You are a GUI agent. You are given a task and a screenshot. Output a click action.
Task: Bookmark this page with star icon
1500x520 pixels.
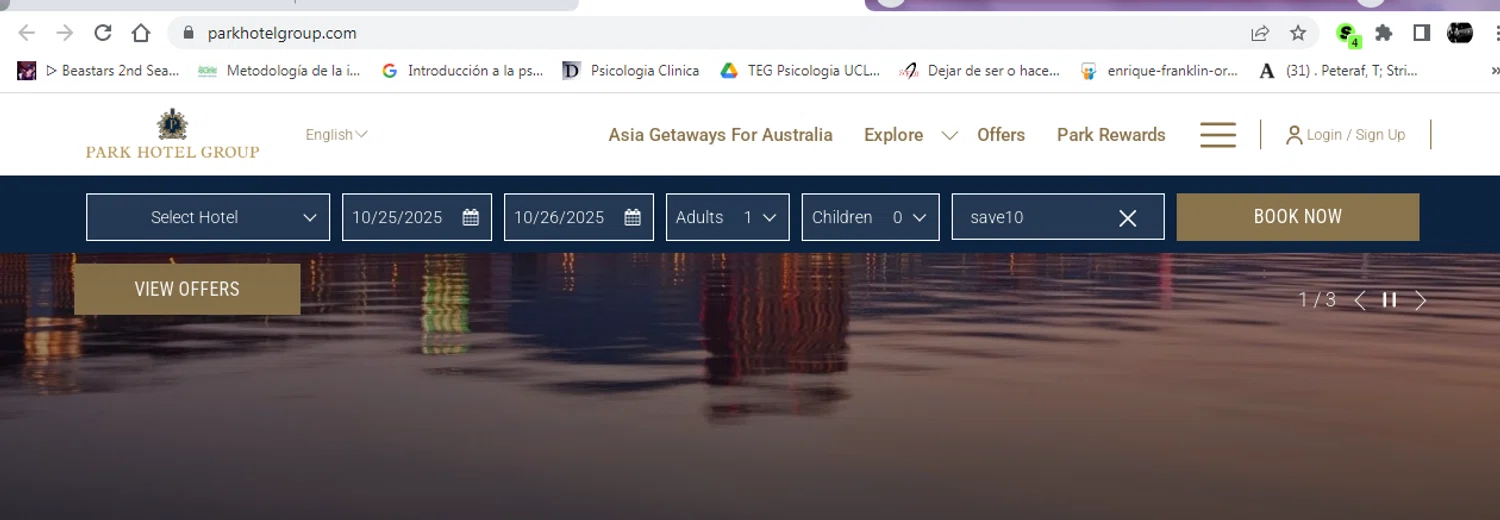pyautogui.click(x=1298, y=33)
